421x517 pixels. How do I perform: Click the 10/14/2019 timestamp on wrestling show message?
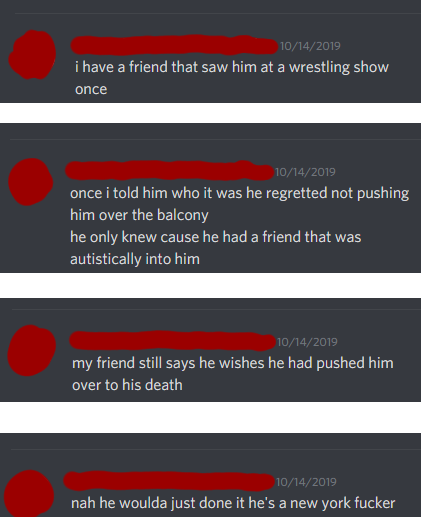pos(310,46)
